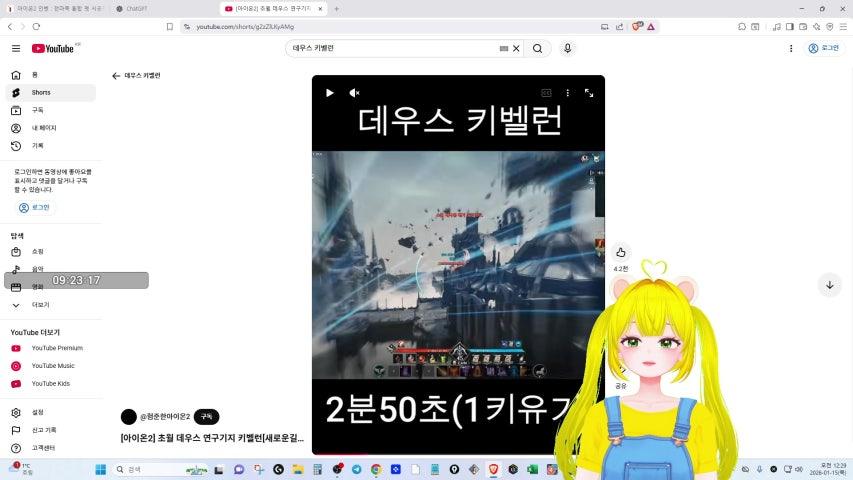Go to next Short with down arrow

pyautogui.click(x=830, y=285)
